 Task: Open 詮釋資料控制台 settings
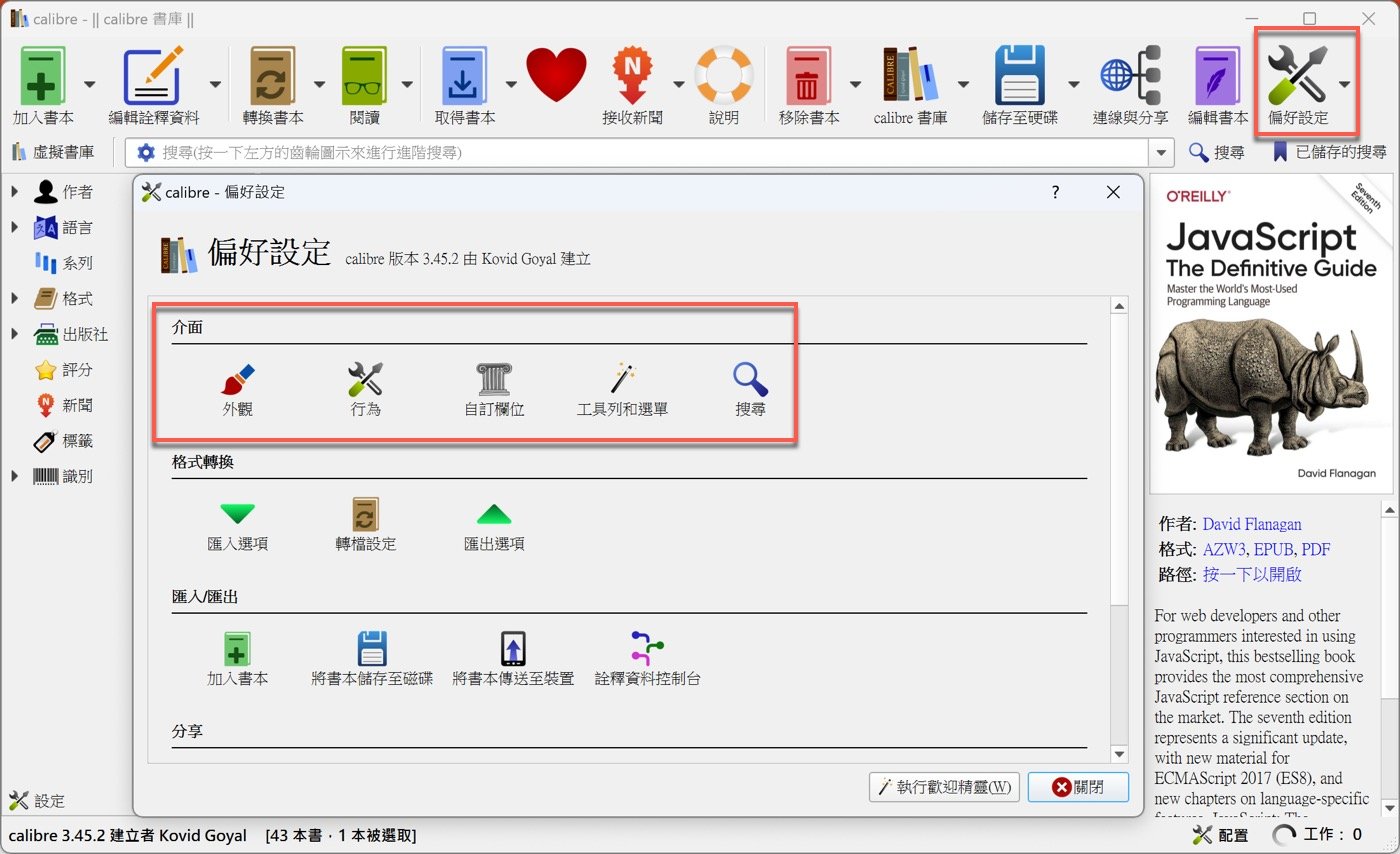[648, 659]
